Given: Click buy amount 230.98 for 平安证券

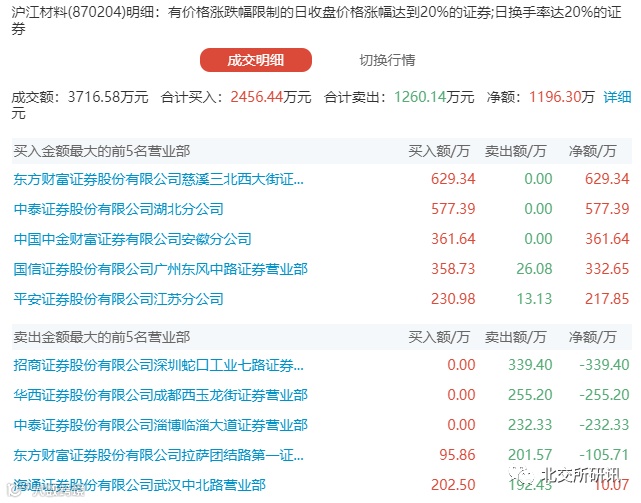Looking at the screenshot, I should click(453, 299).
